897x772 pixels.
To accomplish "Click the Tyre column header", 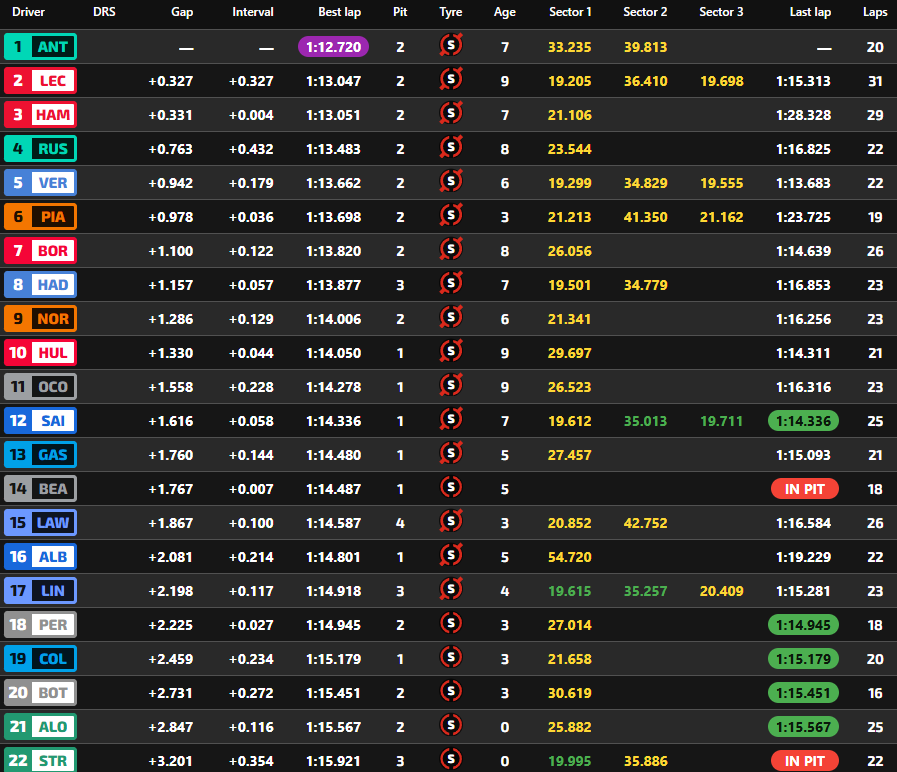I will (451, 12).
